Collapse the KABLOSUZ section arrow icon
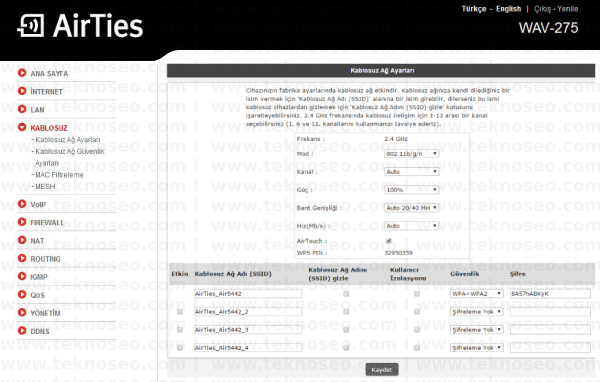Viewport: 600px width, 382px height. 22,127
